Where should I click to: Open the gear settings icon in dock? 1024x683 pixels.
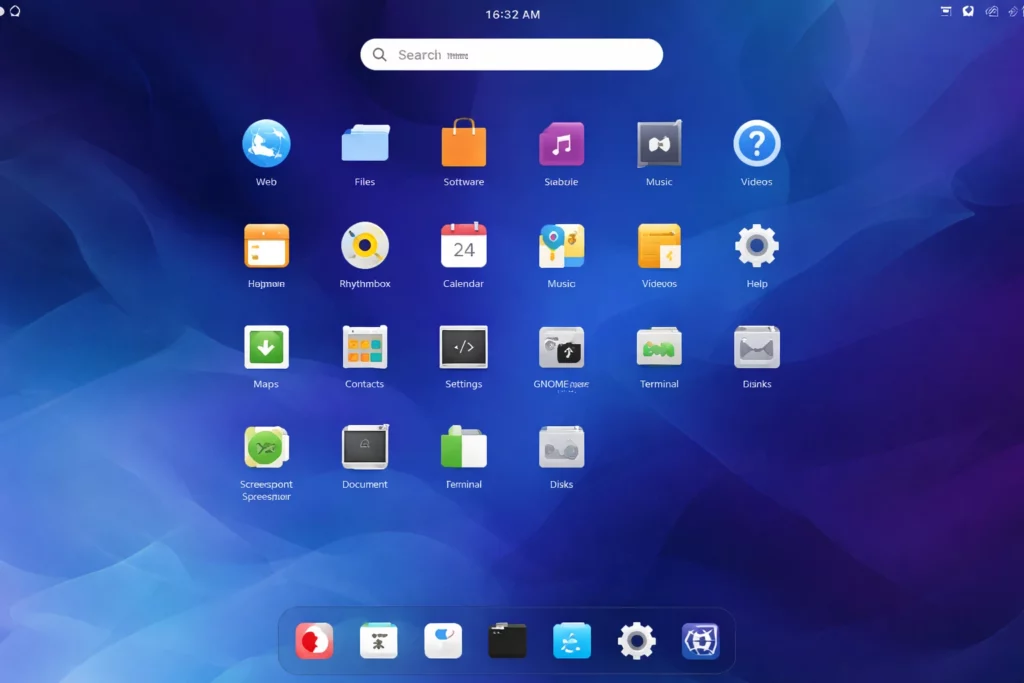pyautogui.click(x=637, y=641)
